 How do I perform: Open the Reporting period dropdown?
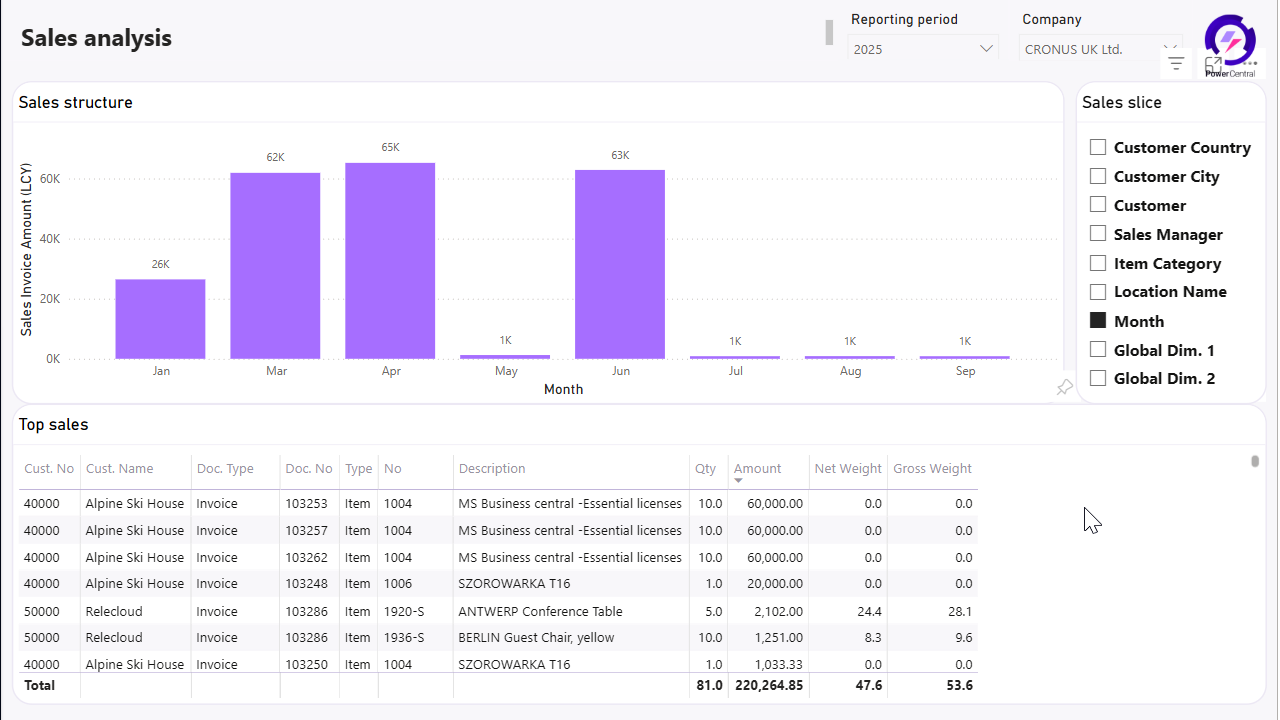click(923, 49)
